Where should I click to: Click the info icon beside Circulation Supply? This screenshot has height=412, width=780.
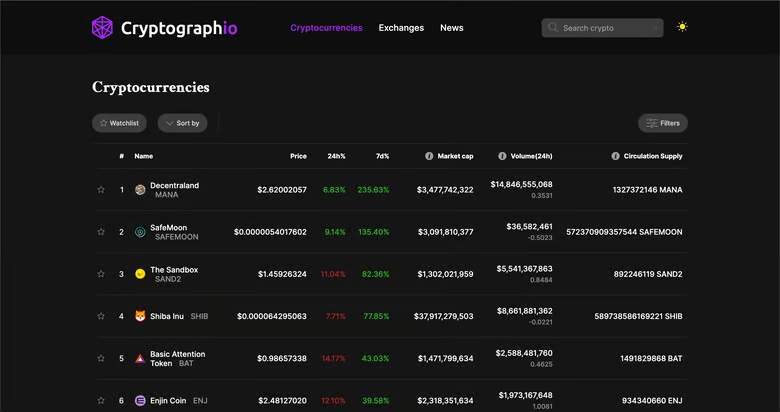coord(615,156)
